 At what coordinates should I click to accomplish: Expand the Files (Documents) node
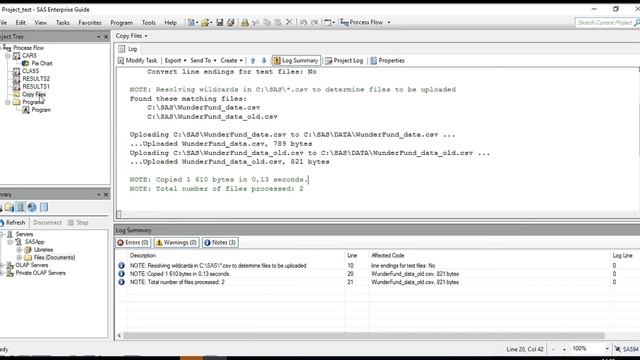(x=19, y=258)
